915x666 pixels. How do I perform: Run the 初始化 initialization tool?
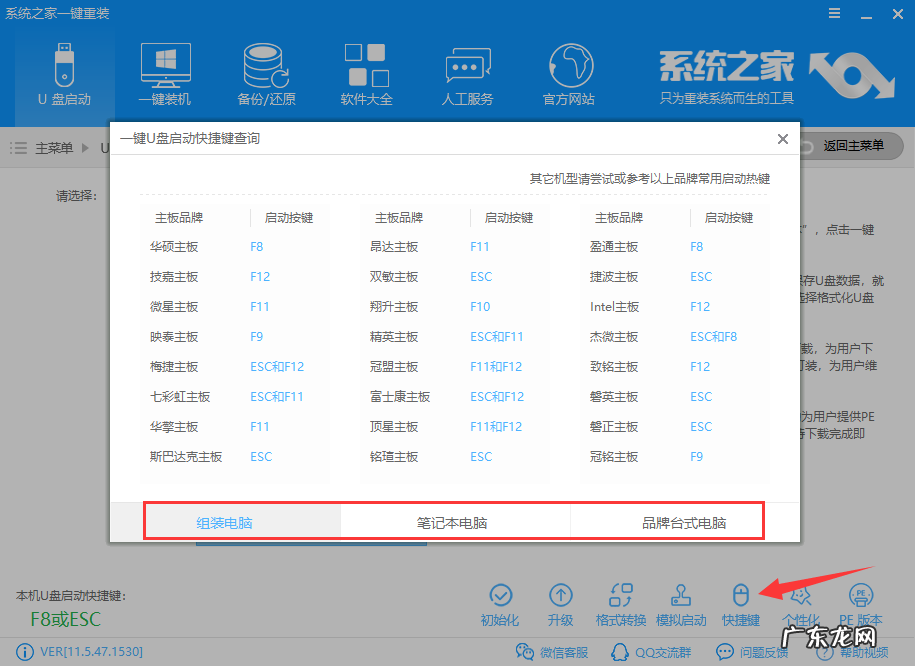tap(500, 603)
